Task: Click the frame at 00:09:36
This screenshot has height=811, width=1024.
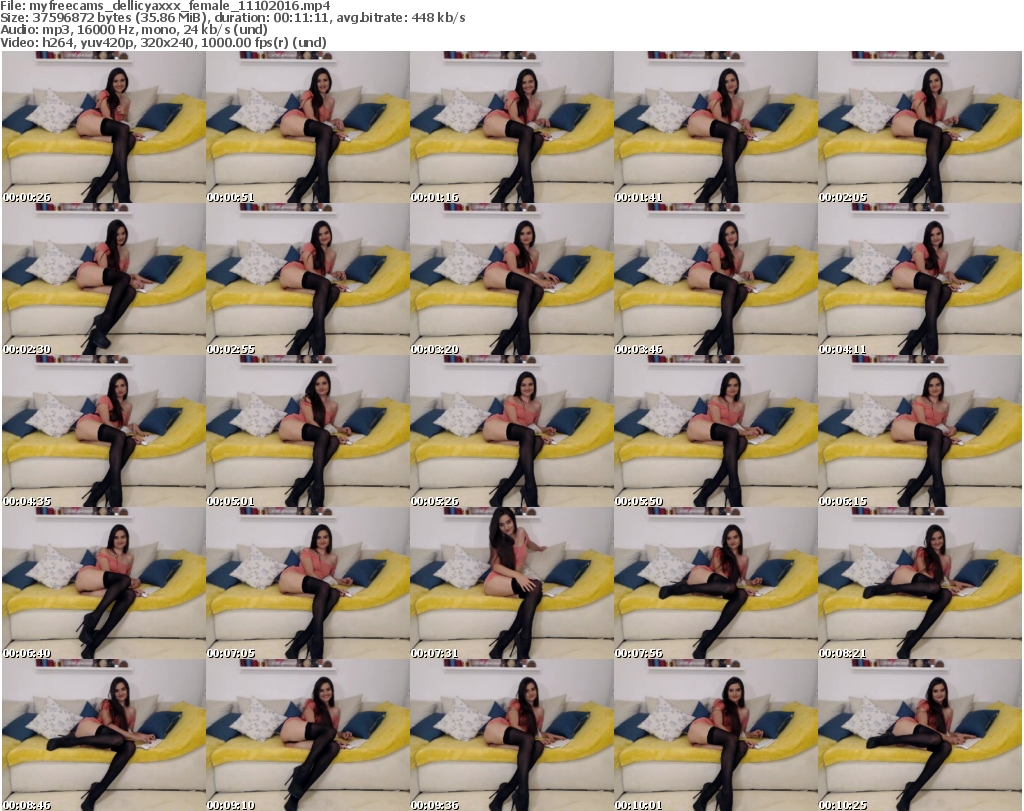Action: (x=511, y=735)
